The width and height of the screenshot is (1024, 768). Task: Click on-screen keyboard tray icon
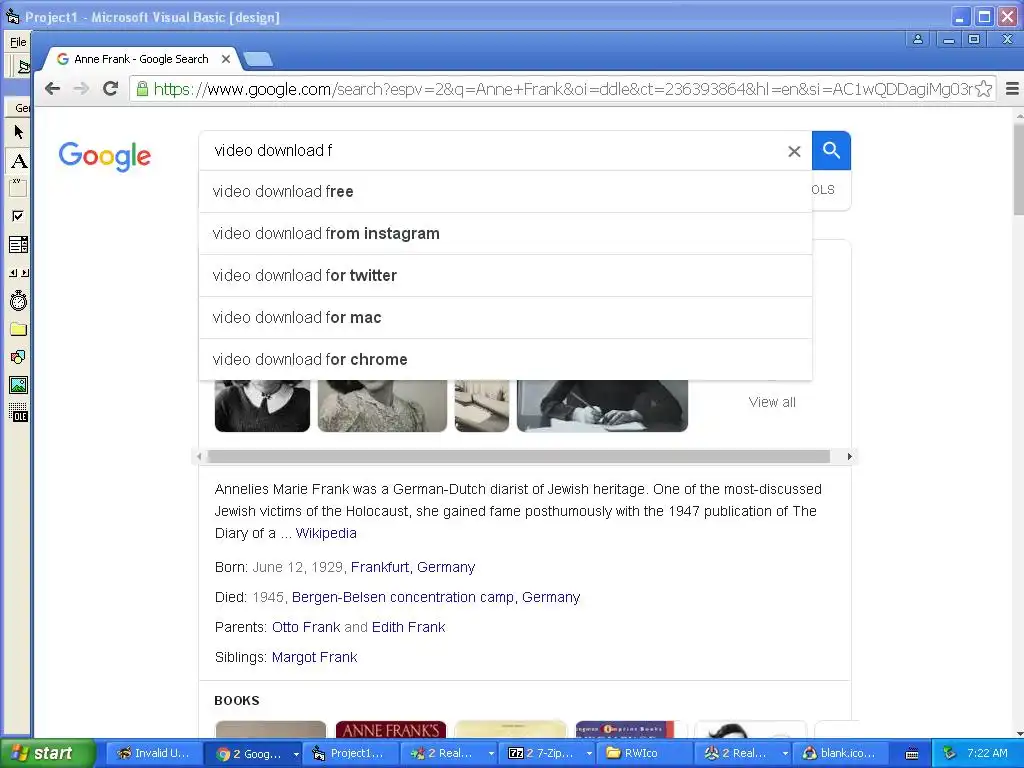(912, 754)
